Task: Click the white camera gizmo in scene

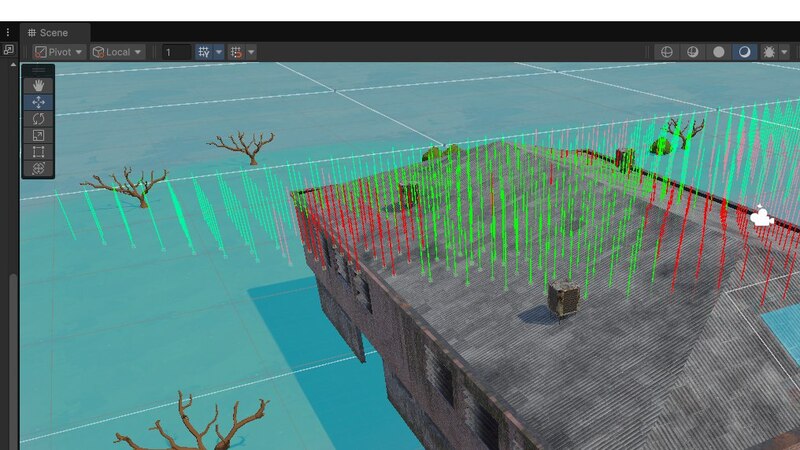Action: [761, 215]
